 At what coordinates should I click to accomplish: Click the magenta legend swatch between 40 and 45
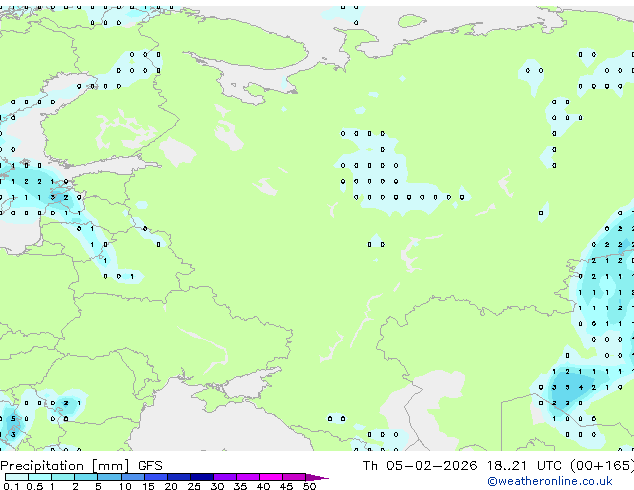(271, 477)
